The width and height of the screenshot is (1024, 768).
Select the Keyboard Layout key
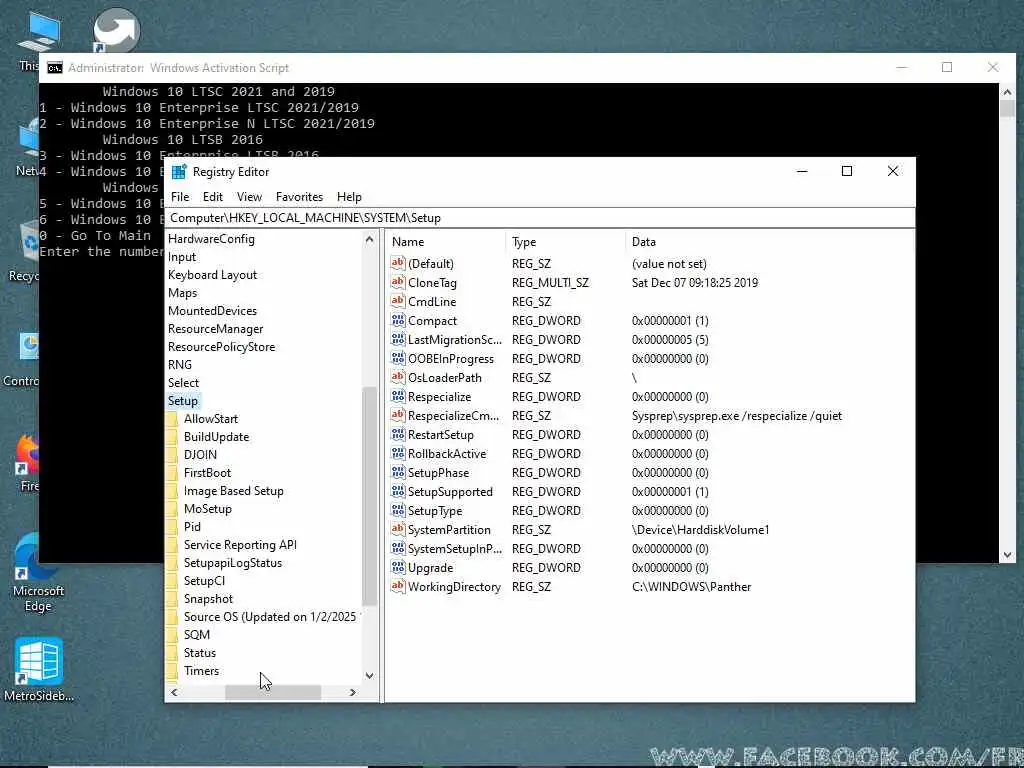tap(212, 275)
